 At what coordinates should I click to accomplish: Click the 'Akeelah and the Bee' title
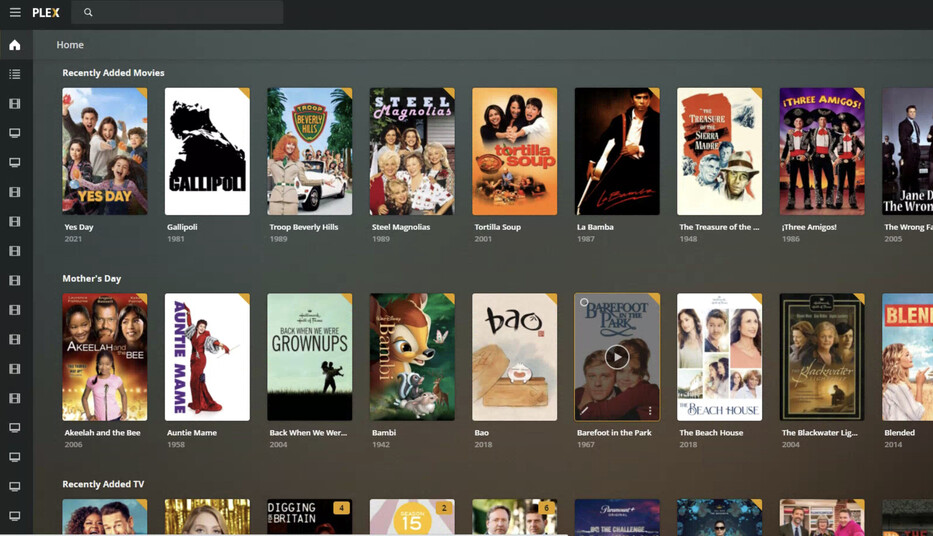click(102, 432)
